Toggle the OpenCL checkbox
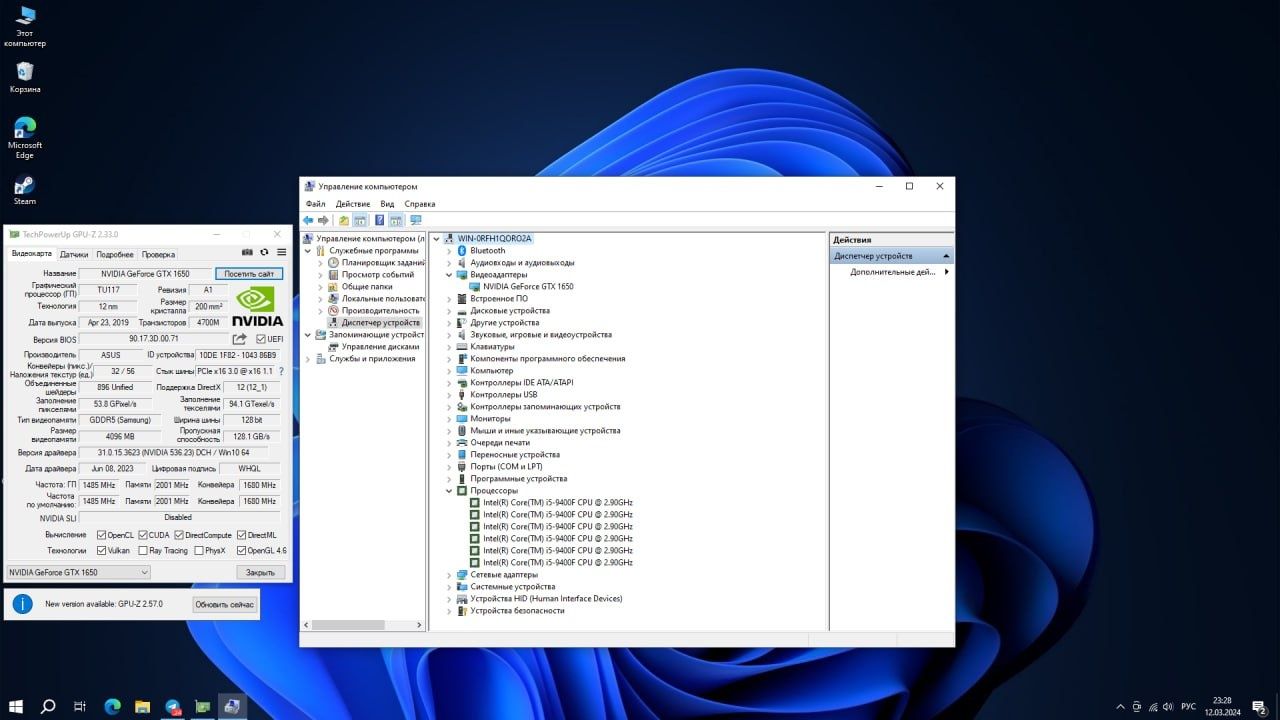Viewport: 1280px width, 720px height. (102, 535)
